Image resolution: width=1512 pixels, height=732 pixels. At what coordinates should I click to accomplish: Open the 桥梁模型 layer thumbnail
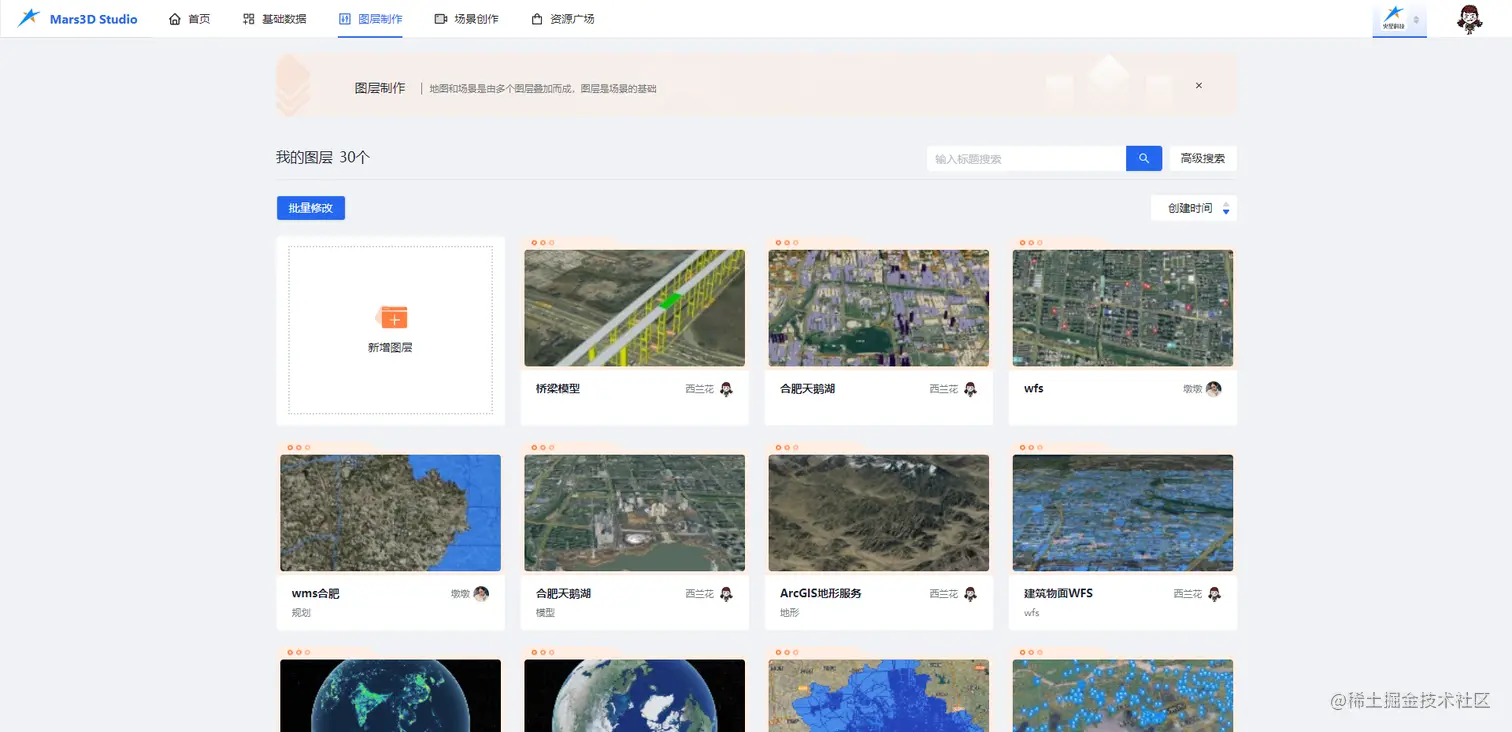(x=635, y=308)
